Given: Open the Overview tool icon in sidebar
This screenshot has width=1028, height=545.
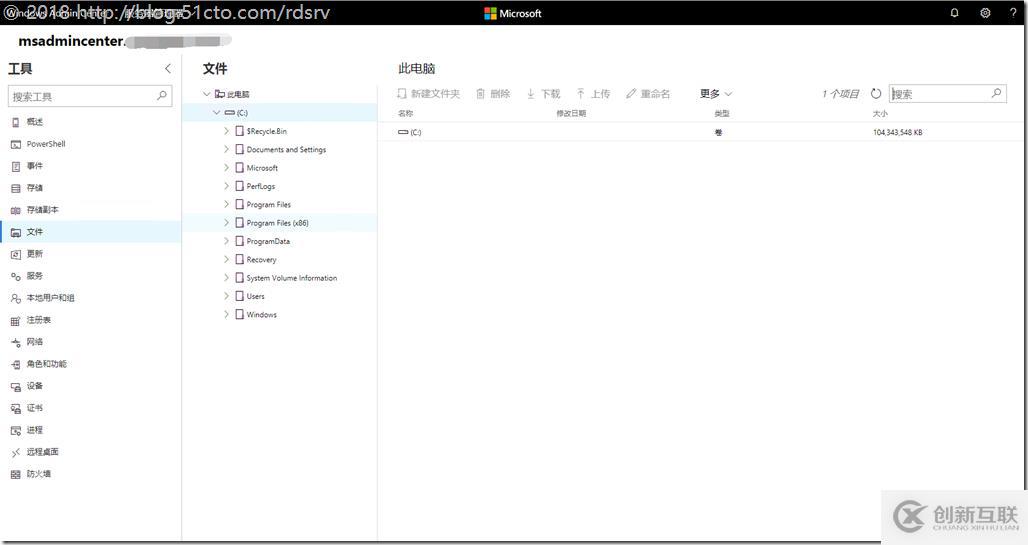Looking at the screenshot, I should point(16,122).
